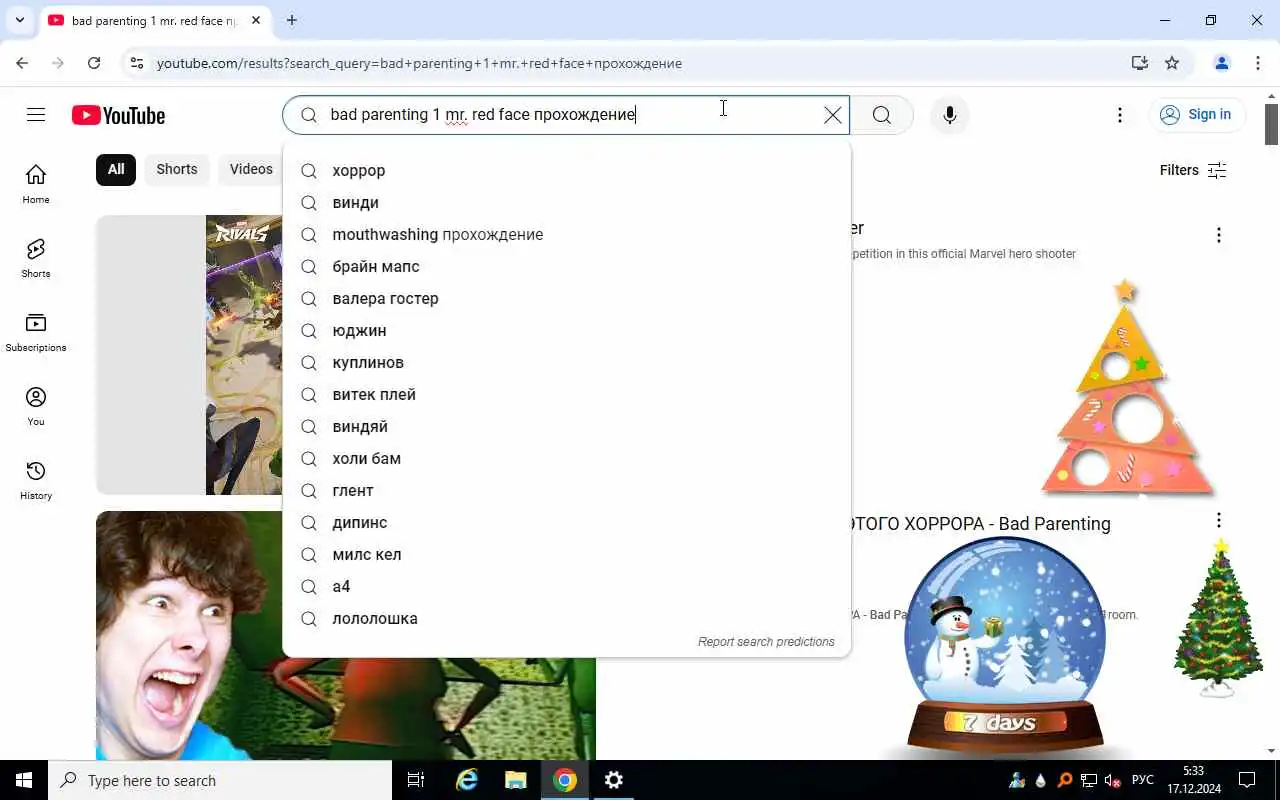Open the install app icon in address bar
The image size is (1280, 800).
coord(1139,63)
